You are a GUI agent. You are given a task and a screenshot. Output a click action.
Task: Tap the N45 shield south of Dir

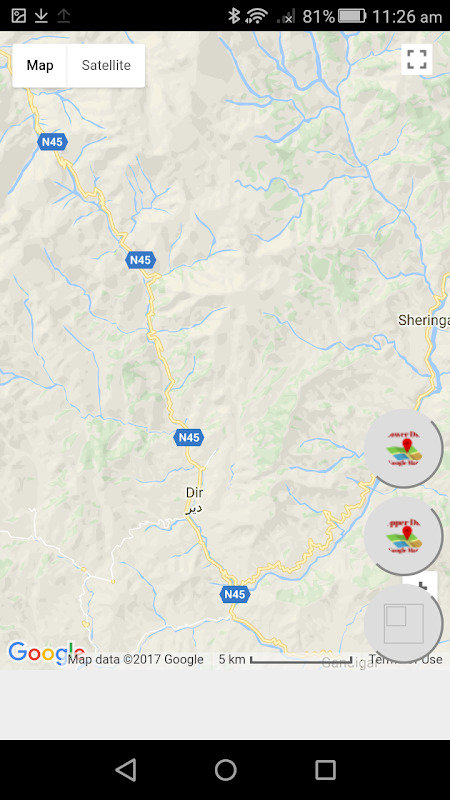(x=235, y=594)
